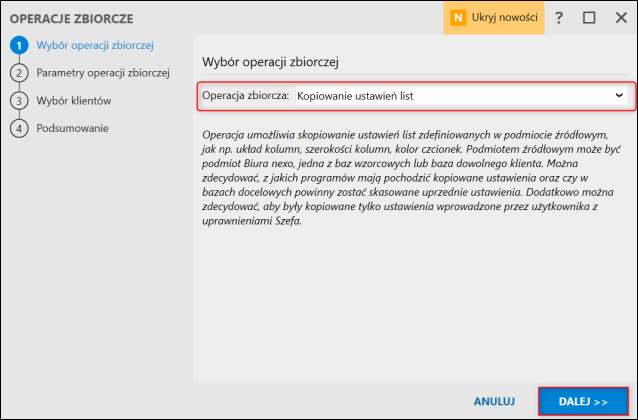Viewport: 638px width, 420px height.
Task: Click the step 4 number circle
Action: pyautogui.click(x=18, y=128)
